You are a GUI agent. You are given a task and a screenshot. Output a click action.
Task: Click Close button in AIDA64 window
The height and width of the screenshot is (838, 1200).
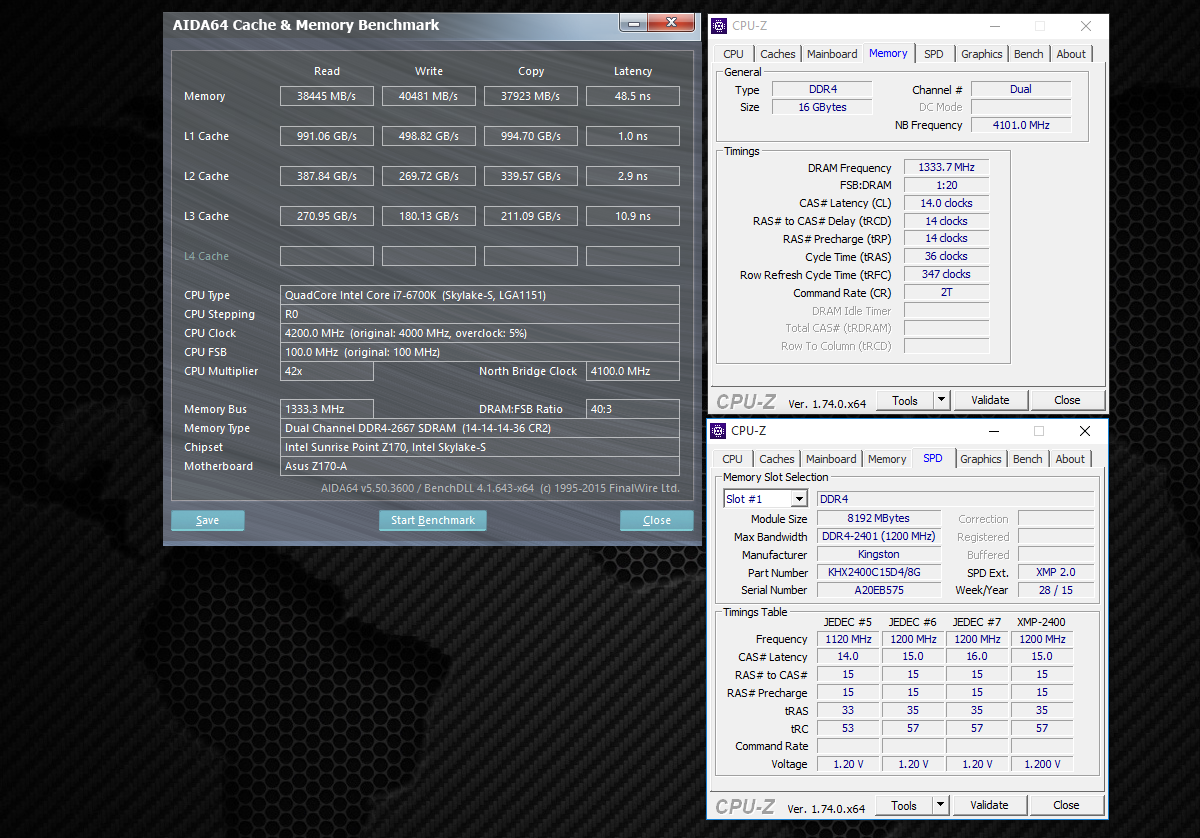point(657,520)
